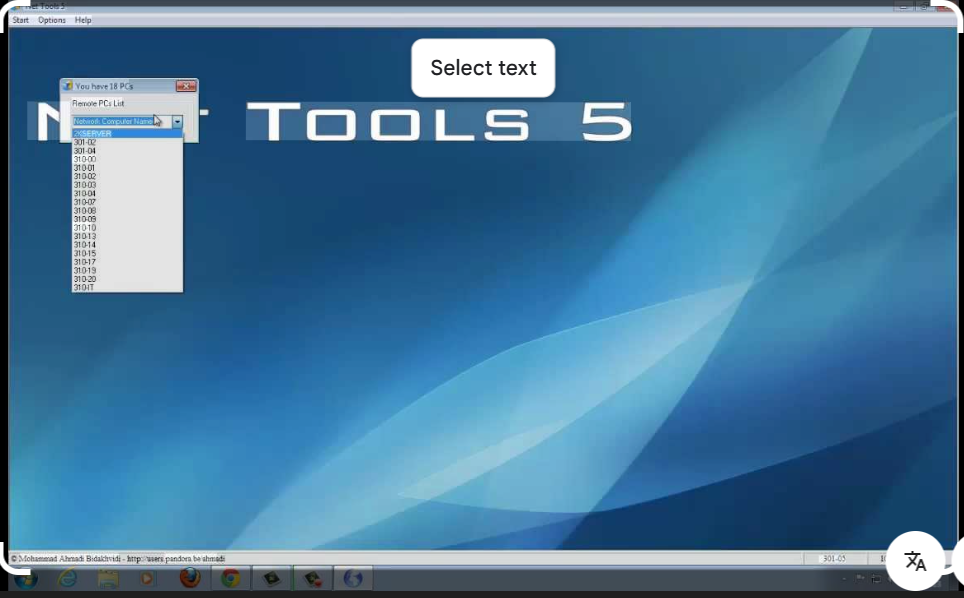
Task: Click the Select text button
Action: (483, 67)
